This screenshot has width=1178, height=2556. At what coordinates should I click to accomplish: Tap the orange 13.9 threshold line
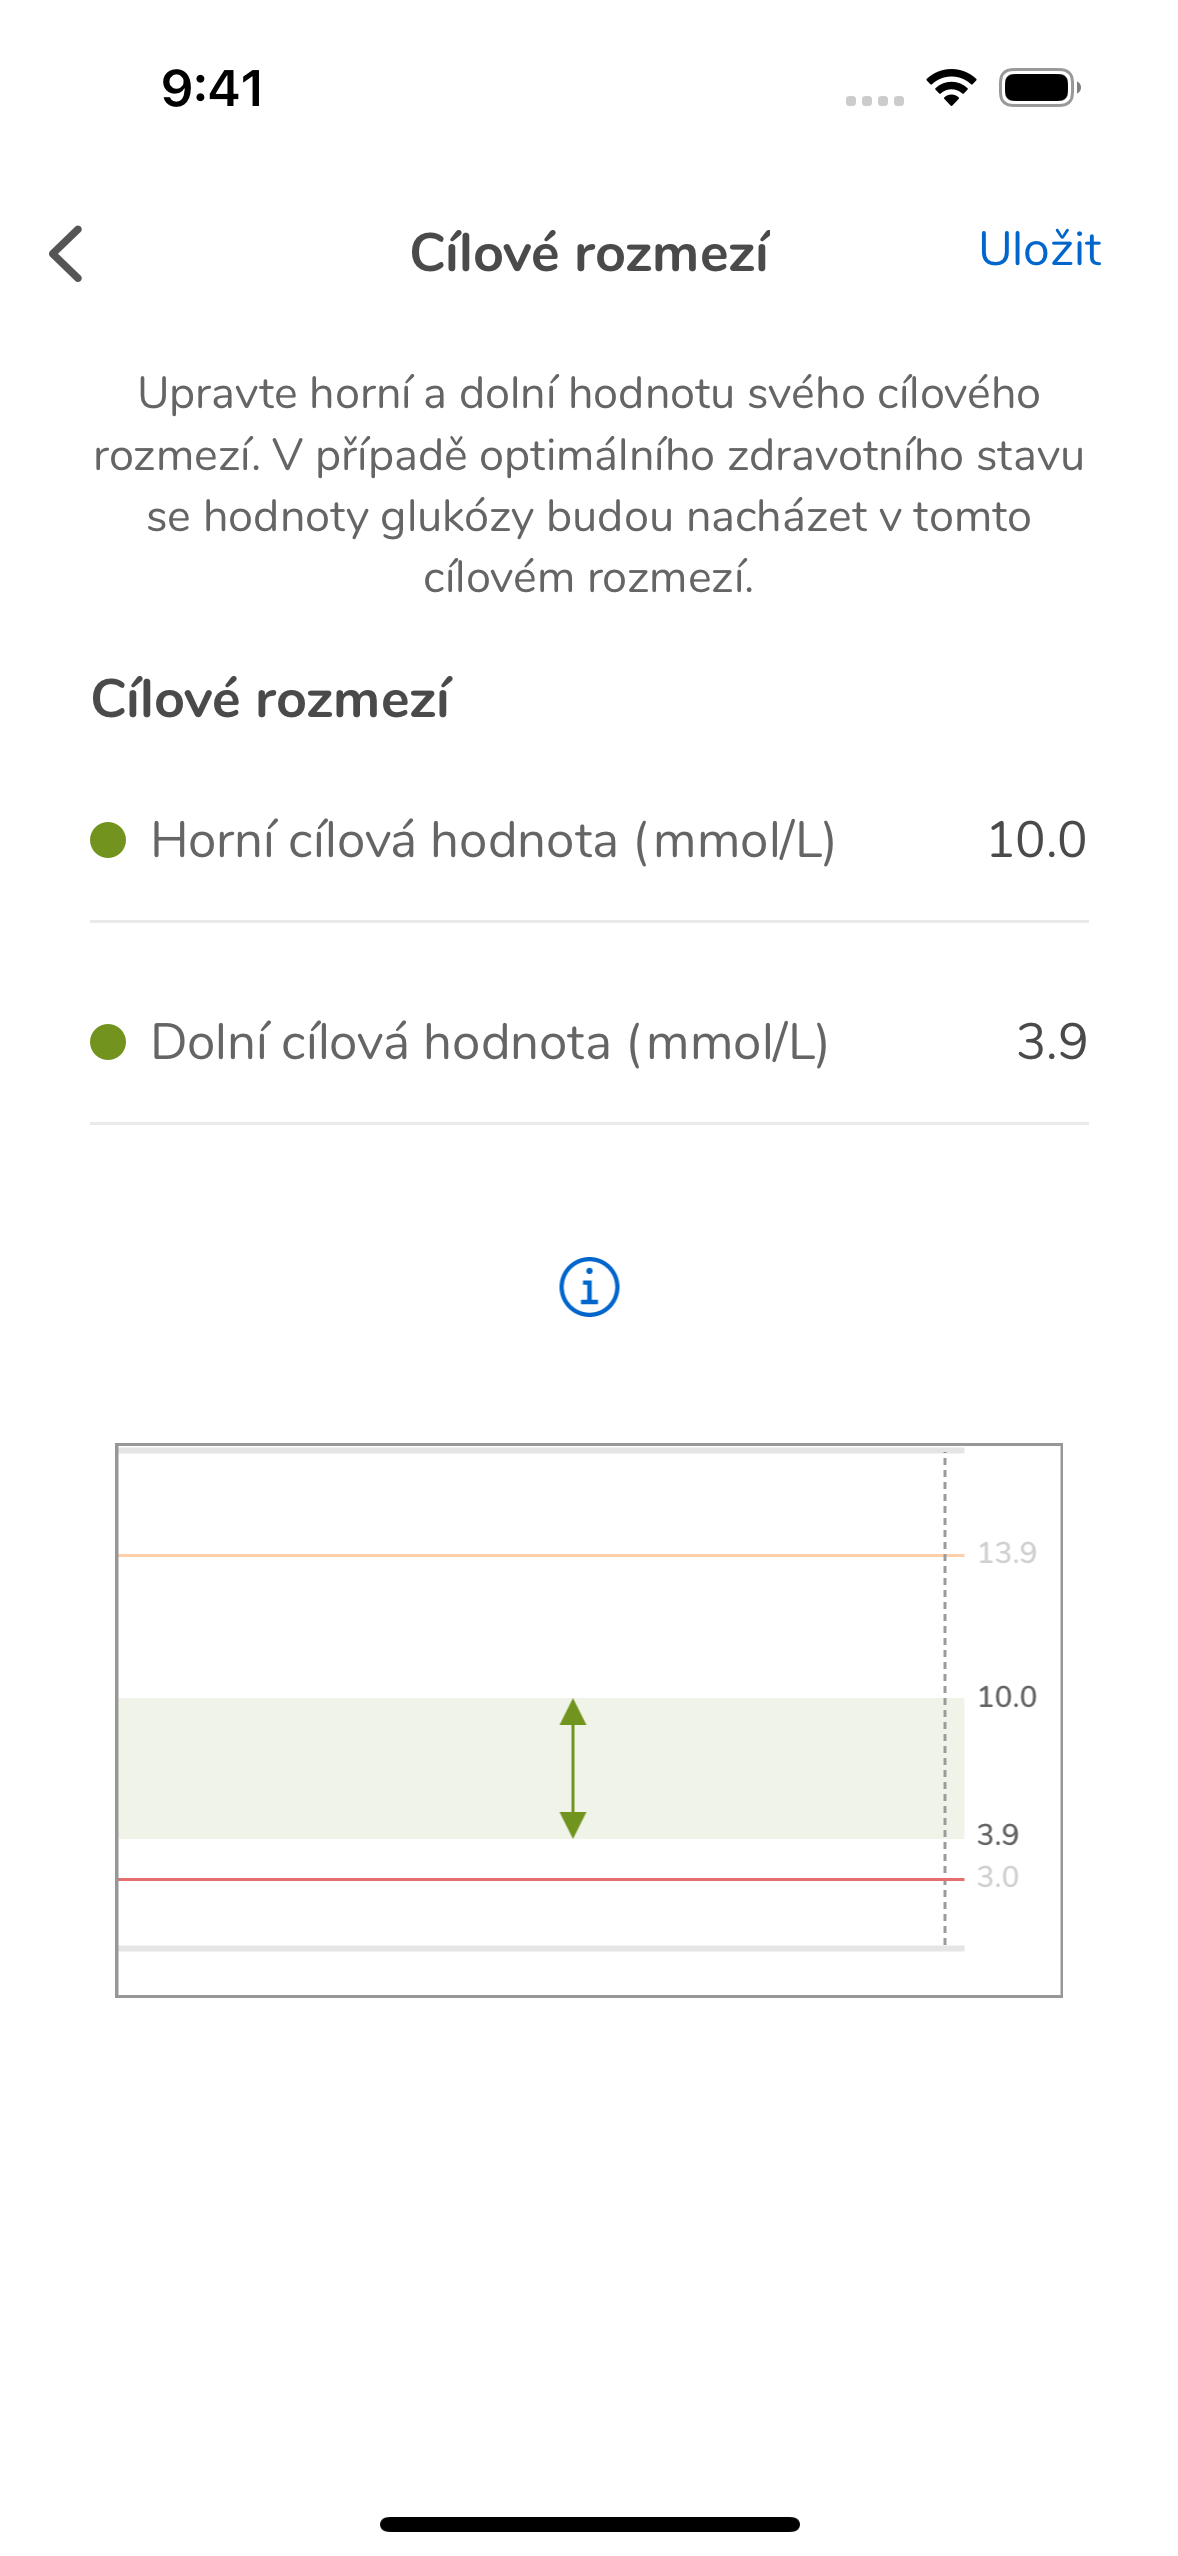pos(541,1555)
